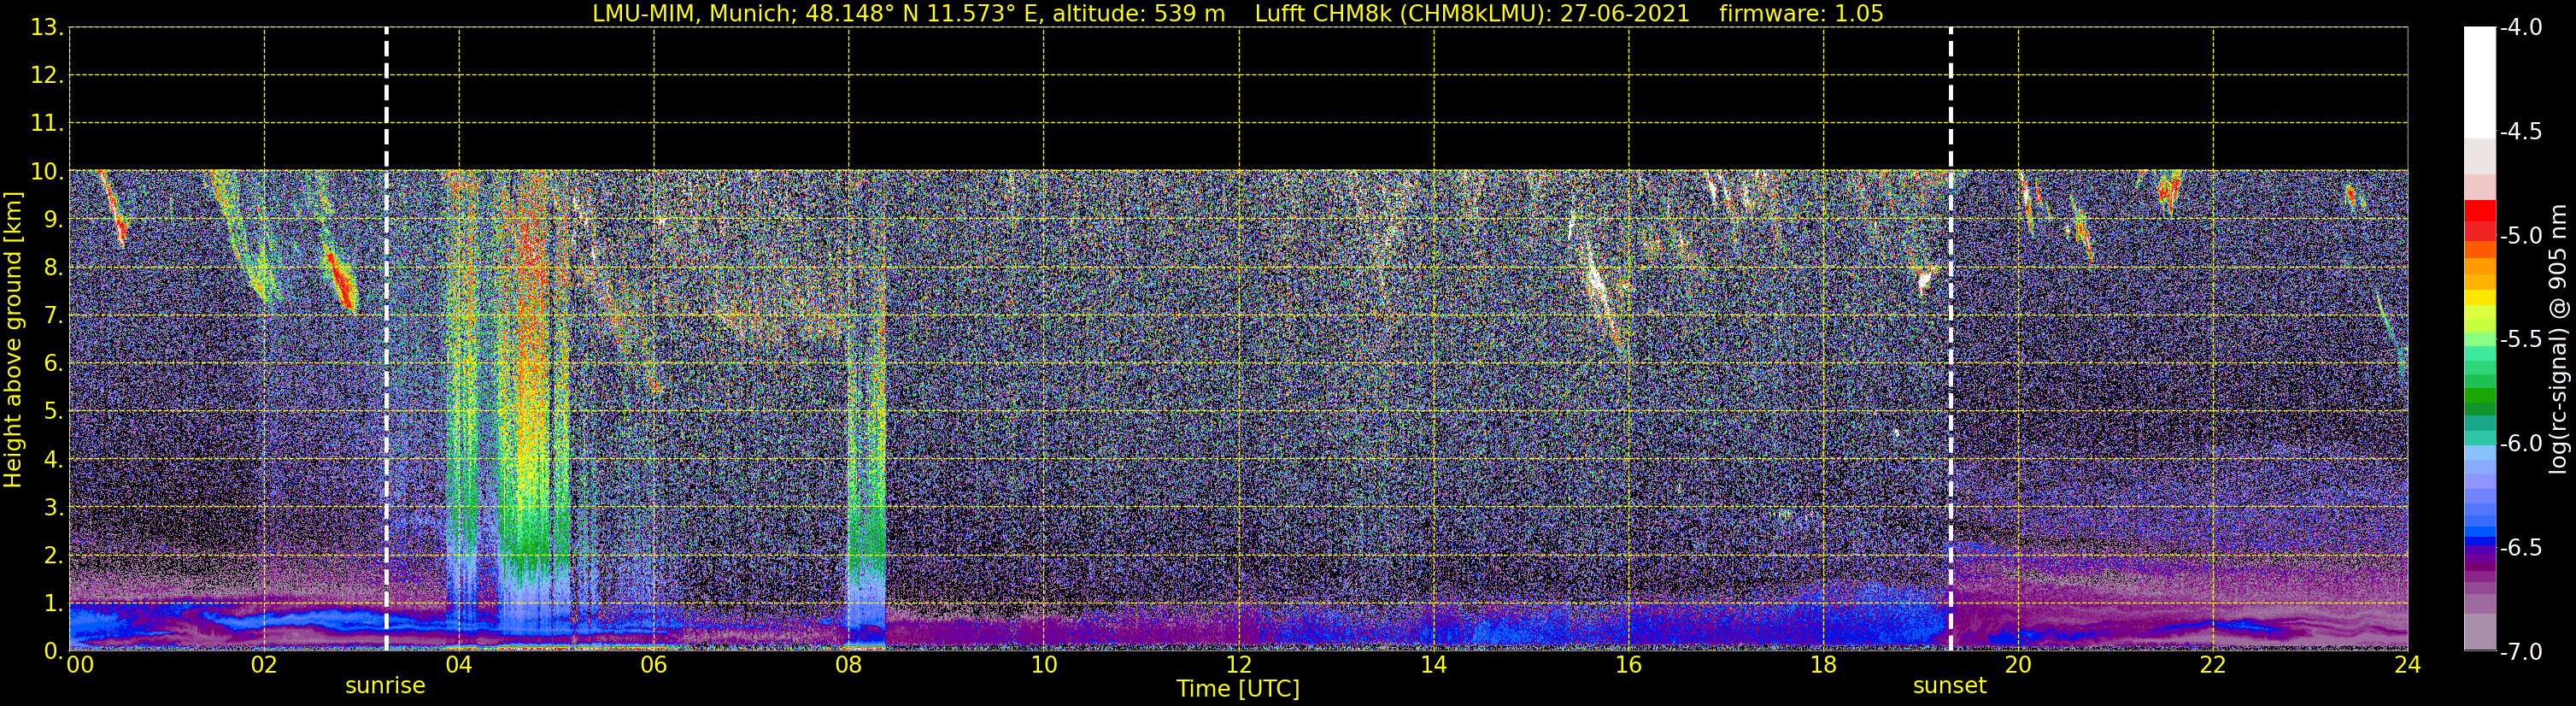Click the red band of the colorbar
Image resolution: width=2576 pixels, height=706 pixels.
point(2479,220)
